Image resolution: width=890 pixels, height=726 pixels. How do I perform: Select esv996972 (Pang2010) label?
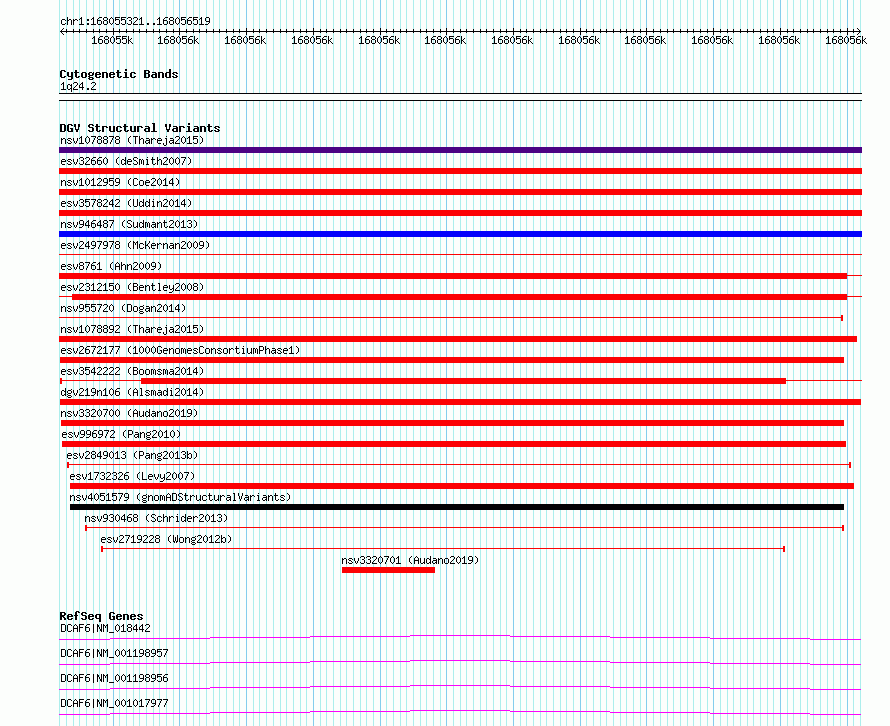click(121, 434)
